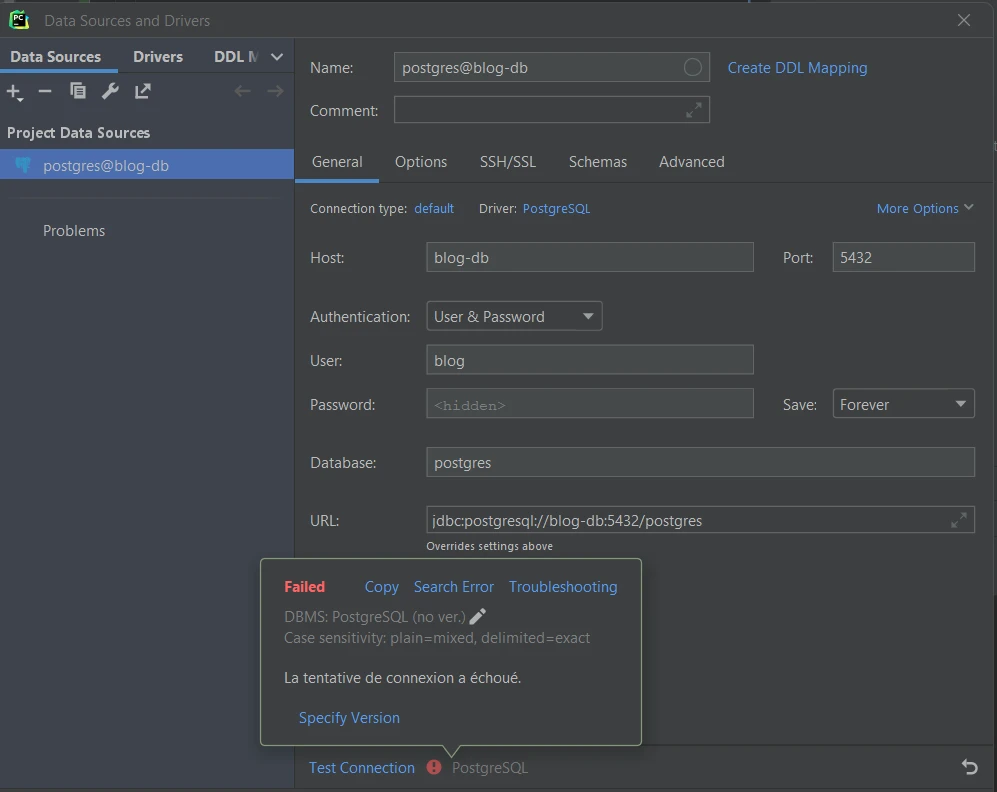
Task: Open the Save password dropdown
Action: click(903, 405)
